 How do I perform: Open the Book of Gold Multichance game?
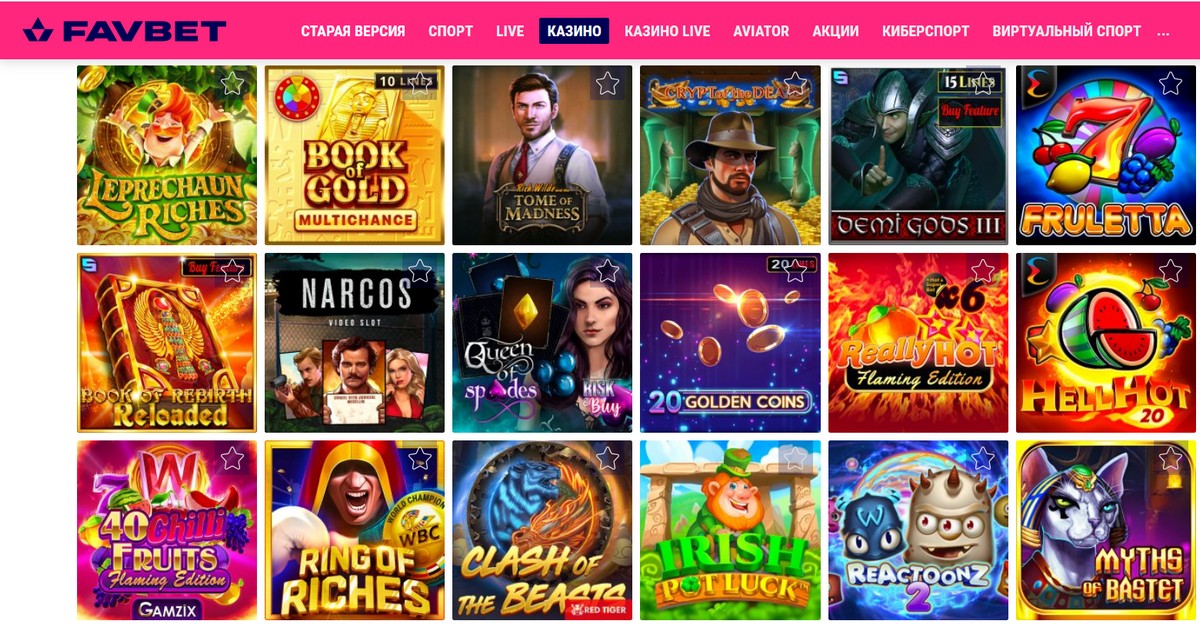[x=355, y=155]
